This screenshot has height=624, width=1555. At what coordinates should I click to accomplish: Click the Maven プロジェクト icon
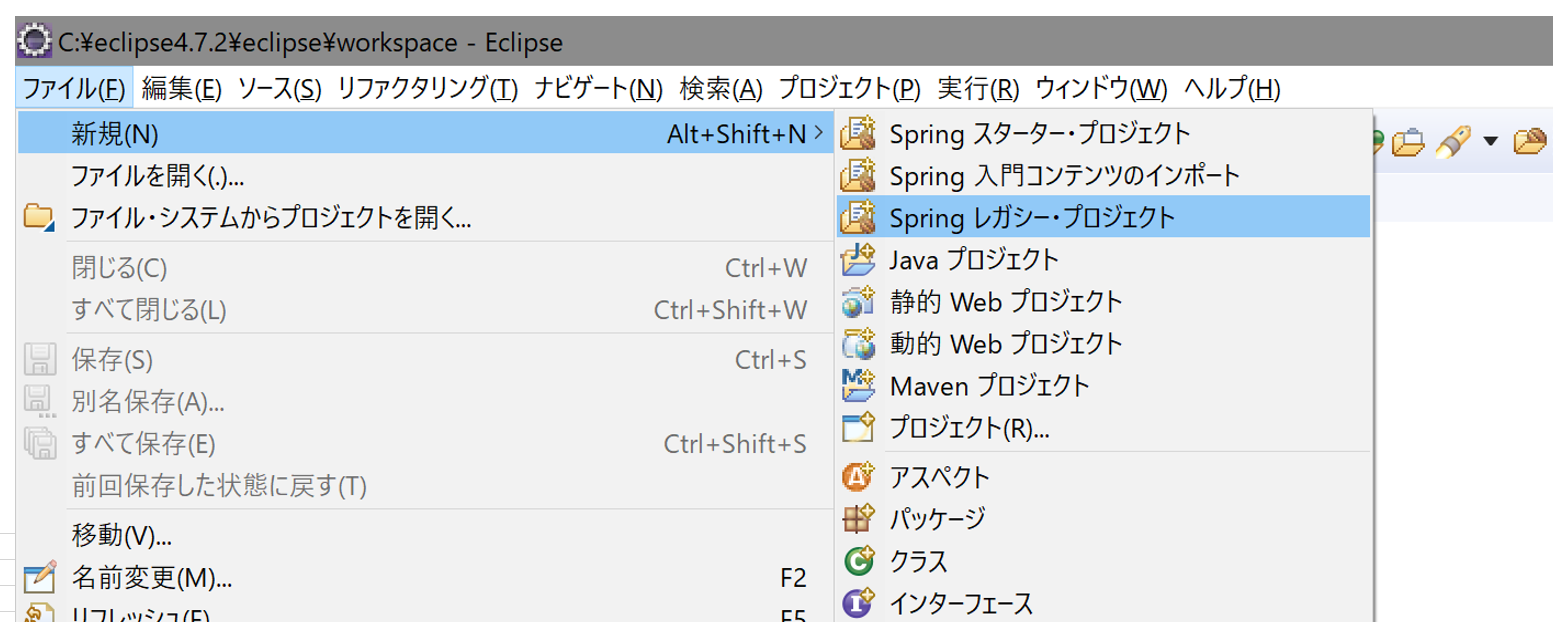pos(858,384)
